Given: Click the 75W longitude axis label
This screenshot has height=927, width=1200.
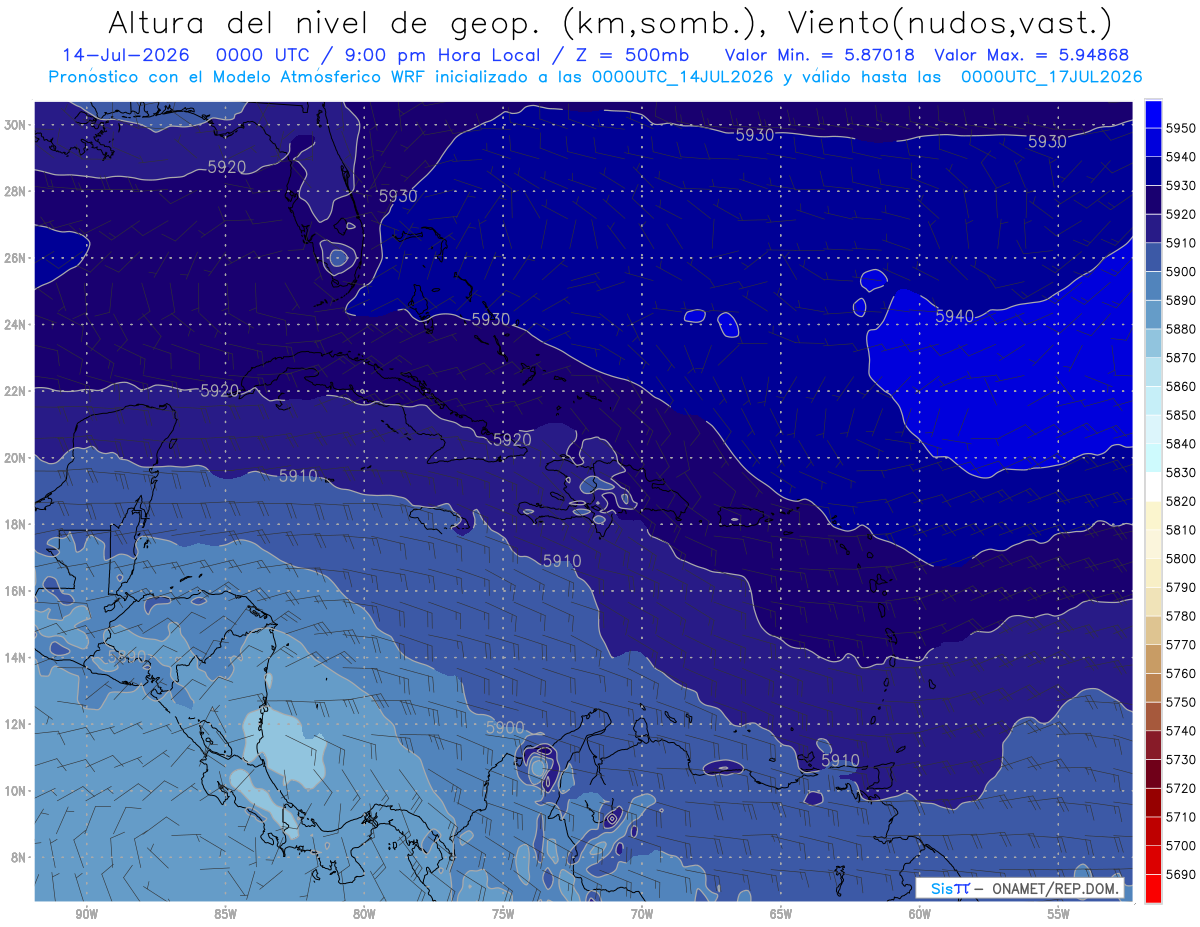Looking at the screenshot, I should click(503, 913).
